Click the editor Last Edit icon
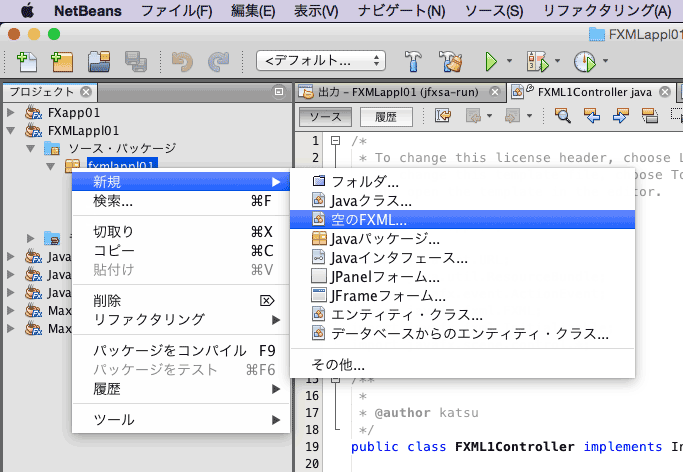The image size is (683, 472). point(443,116)
